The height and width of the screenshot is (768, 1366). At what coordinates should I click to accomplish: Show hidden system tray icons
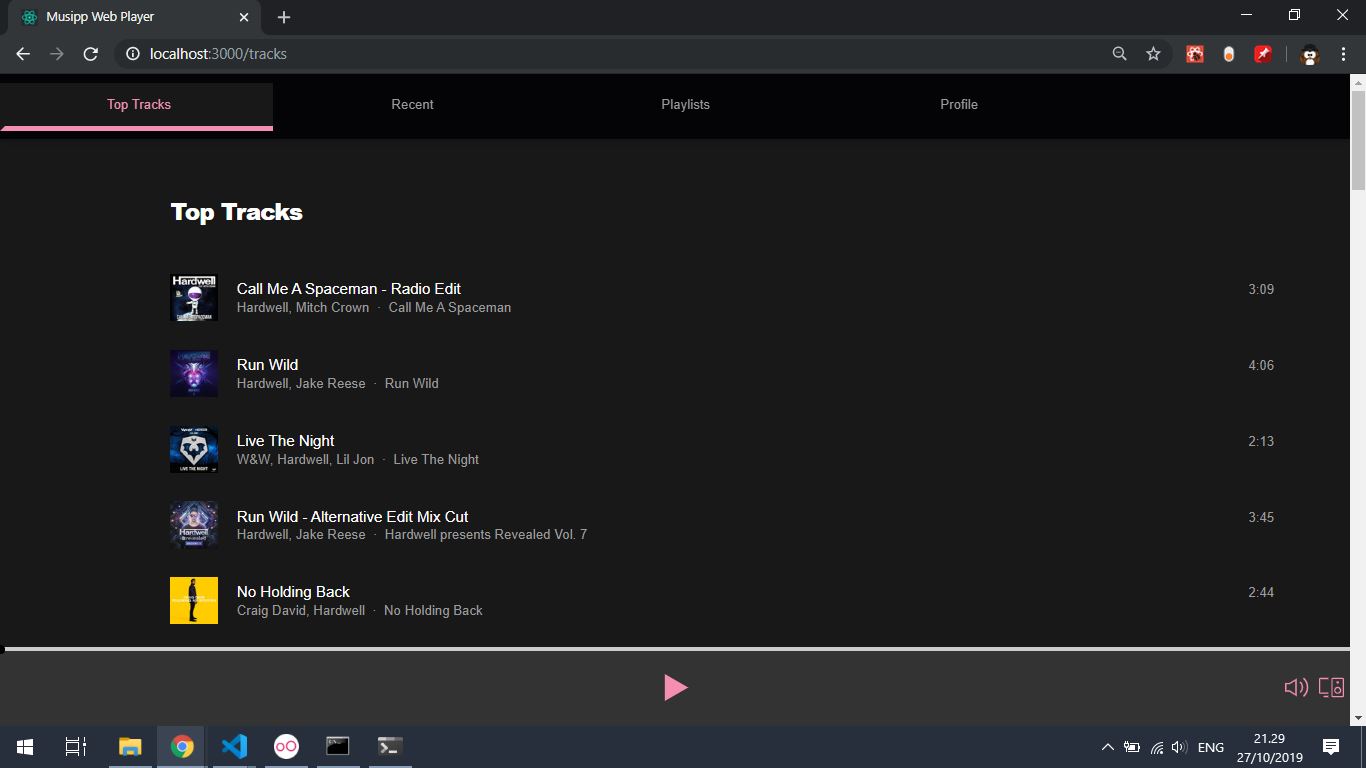1107,747
